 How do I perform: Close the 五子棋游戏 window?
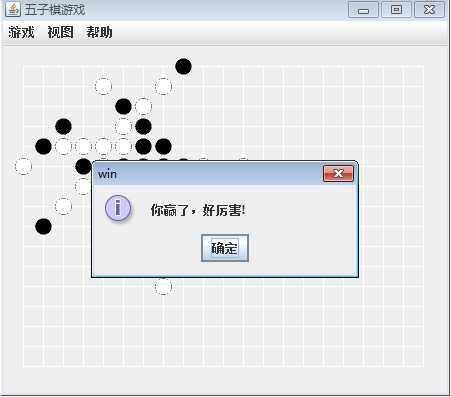429,9
